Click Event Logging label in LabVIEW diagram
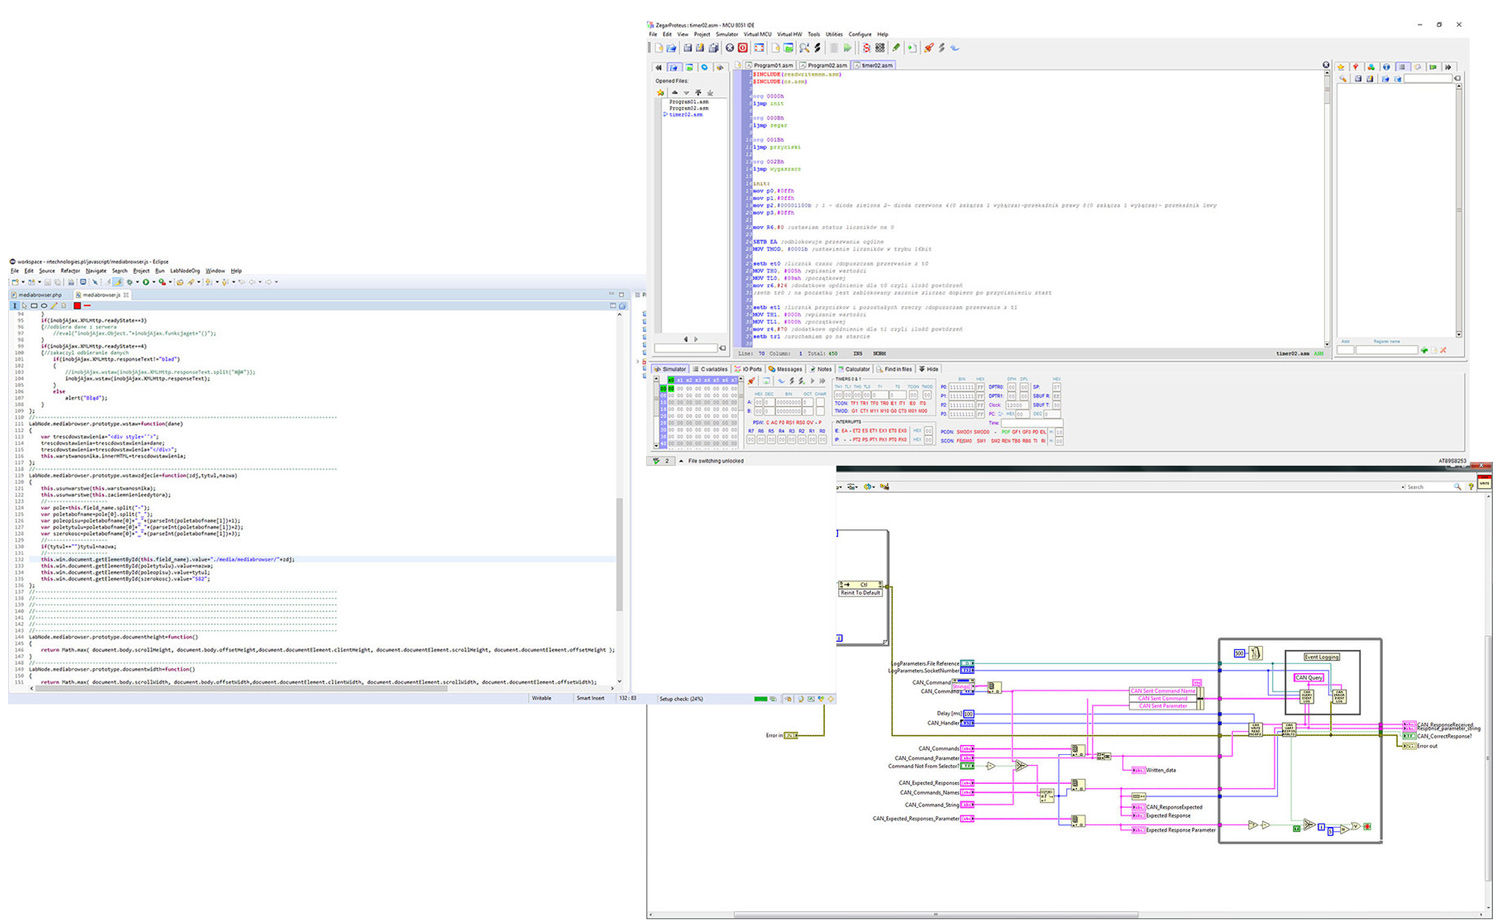Image resolution: width=1500 pixels, height=924 pixels. click(1321, 657)
